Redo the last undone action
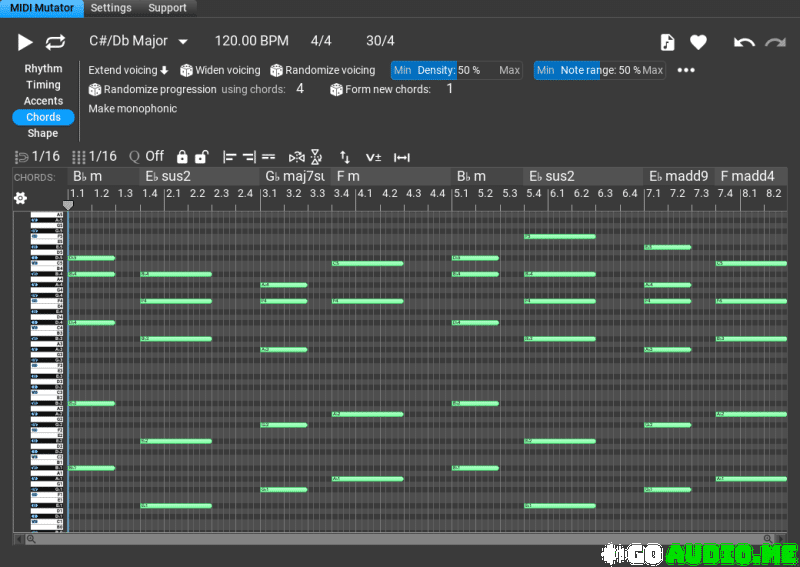This screenshot has height=567, width=800. point(776,42)
